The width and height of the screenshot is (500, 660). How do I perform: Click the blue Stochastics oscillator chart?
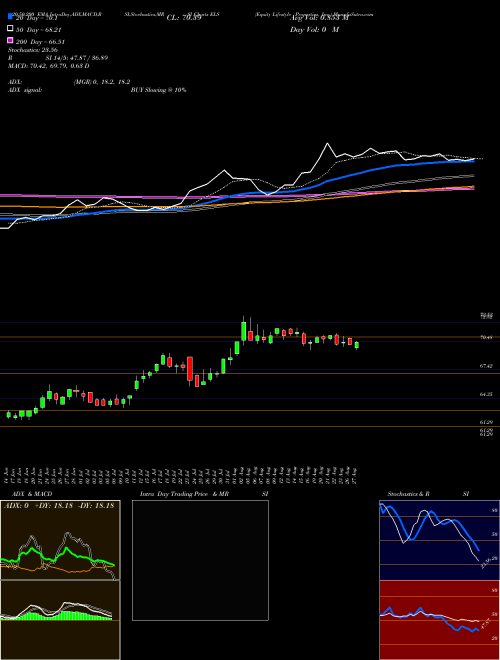click(x=439, y=540)
